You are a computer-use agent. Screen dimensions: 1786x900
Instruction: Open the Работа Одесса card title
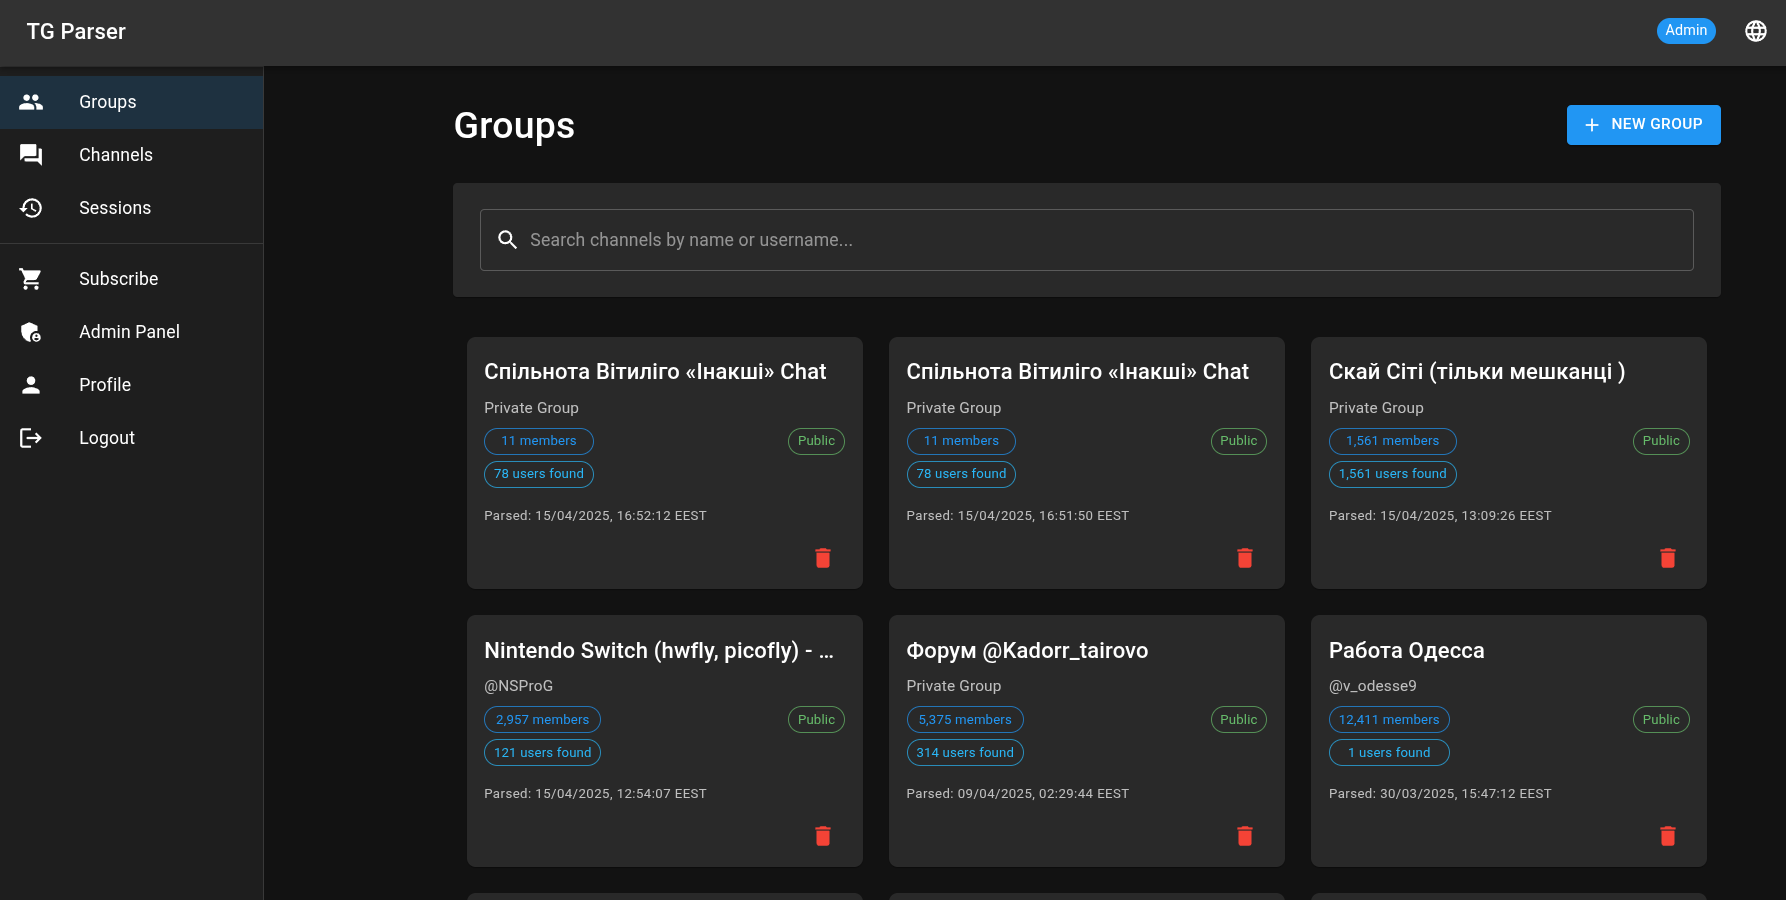[x=1406, y=651]
